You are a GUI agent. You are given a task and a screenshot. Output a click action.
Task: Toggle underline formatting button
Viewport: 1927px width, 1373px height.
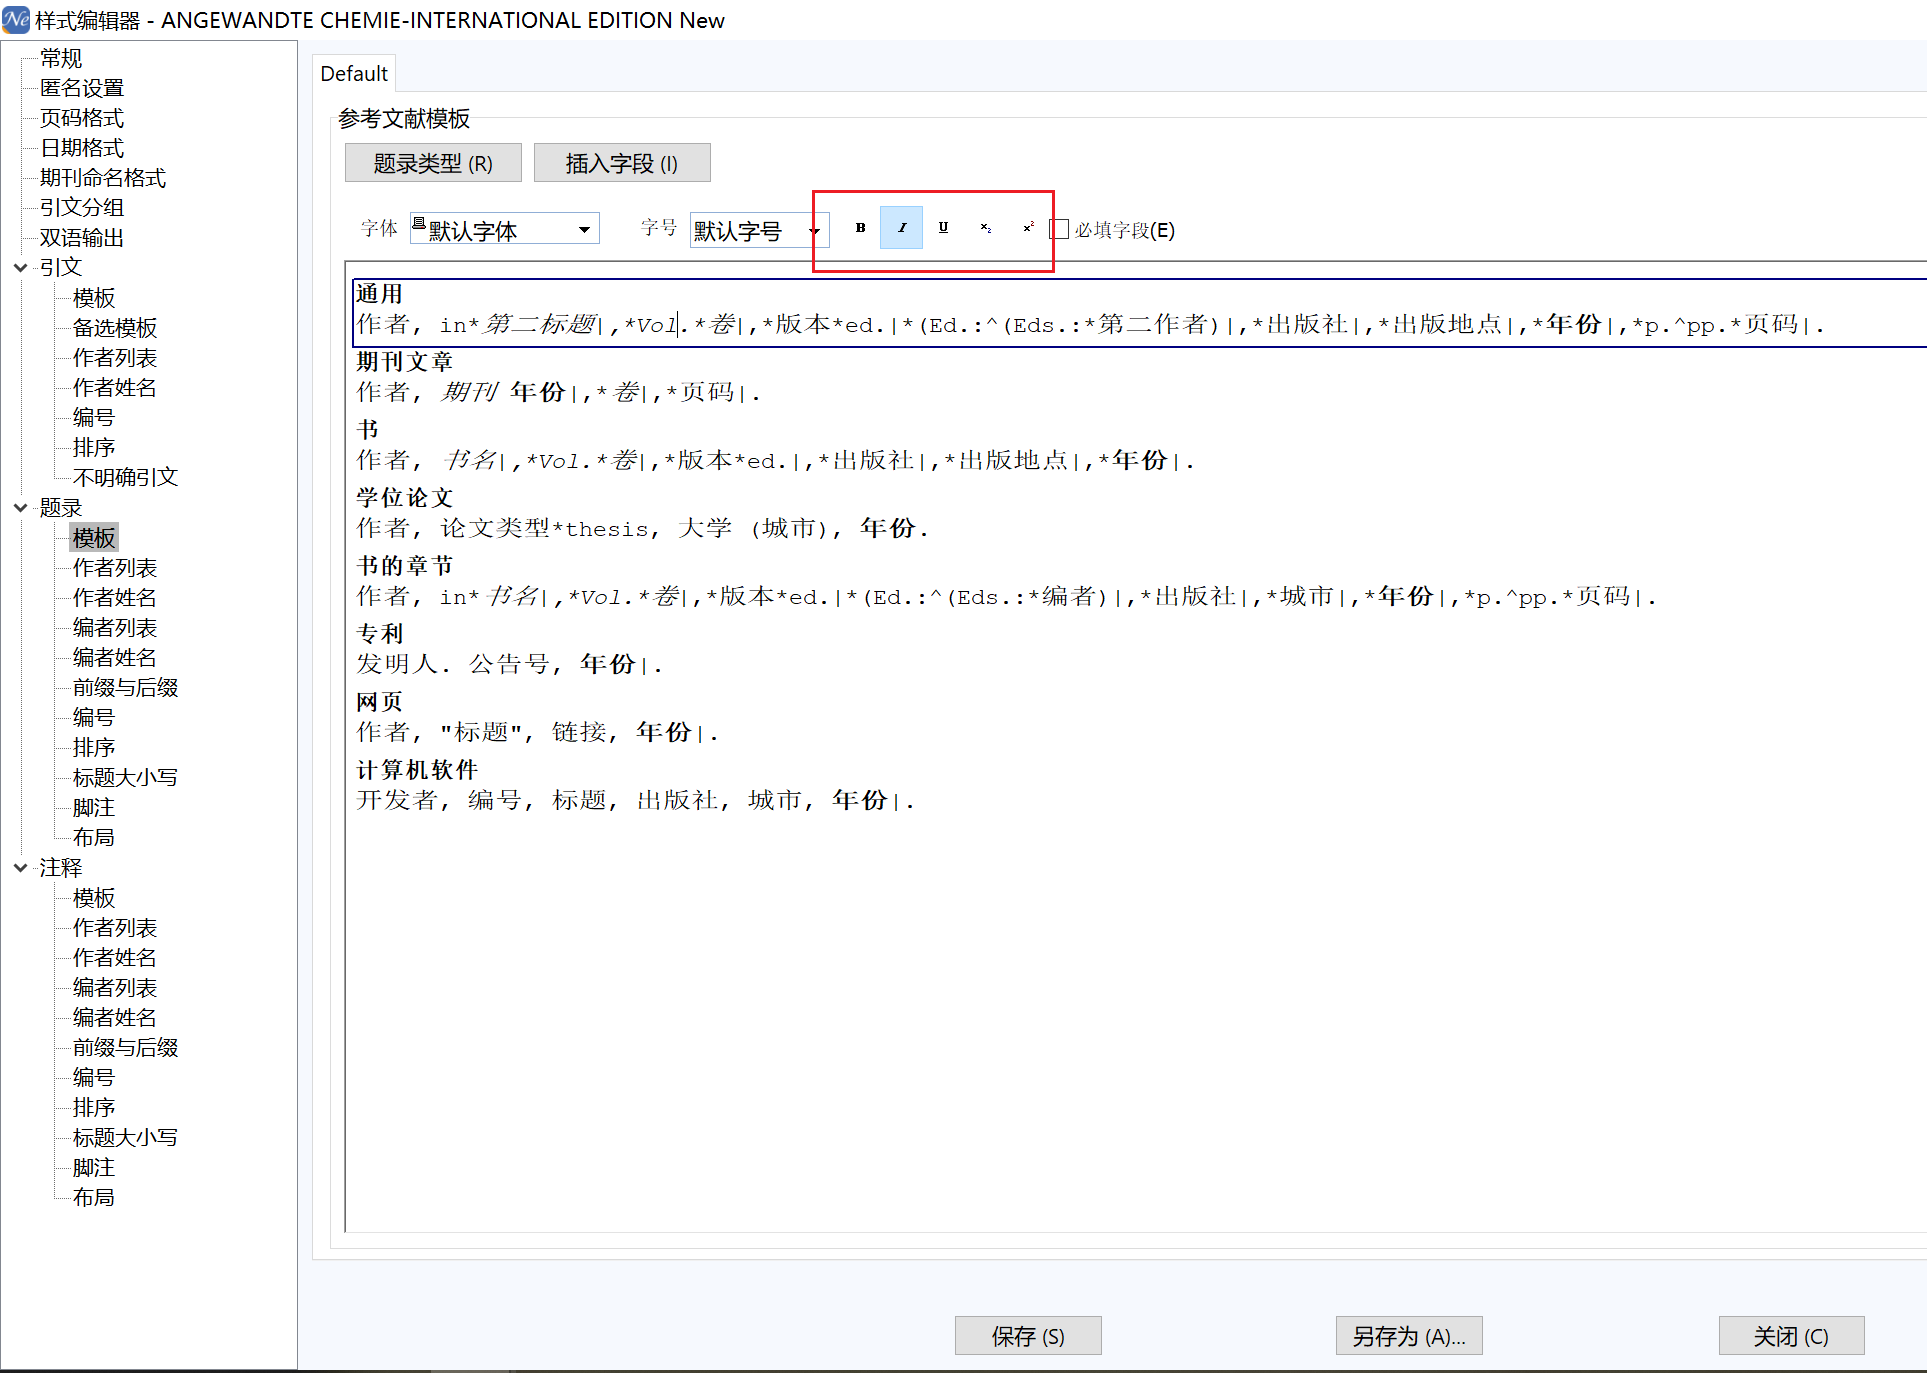[x=943, y=228]
